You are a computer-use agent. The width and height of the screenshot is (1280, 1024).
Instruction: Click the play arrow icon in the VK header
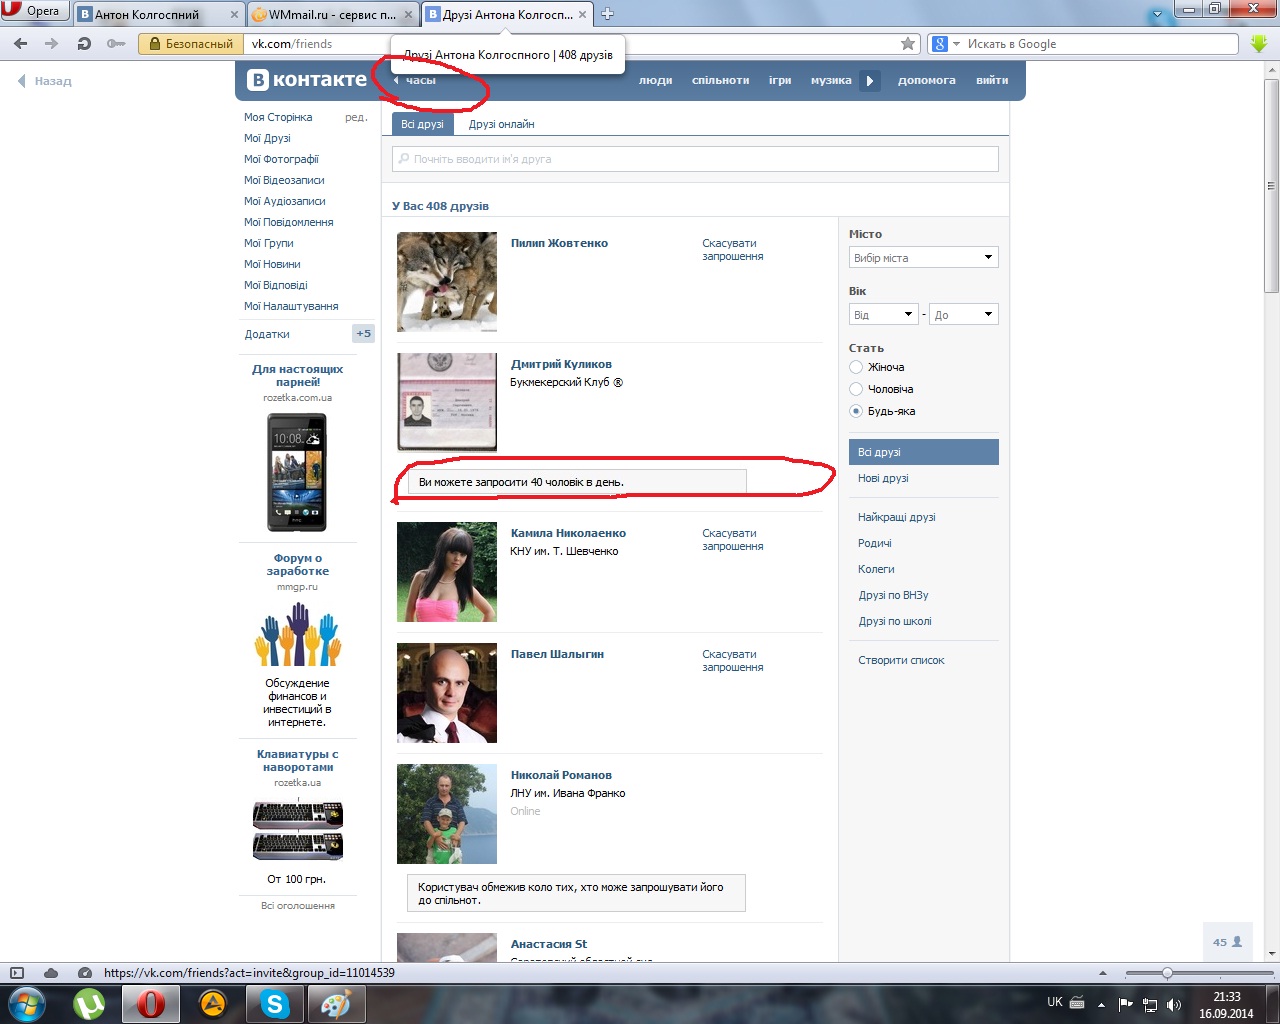coord(870,81)
